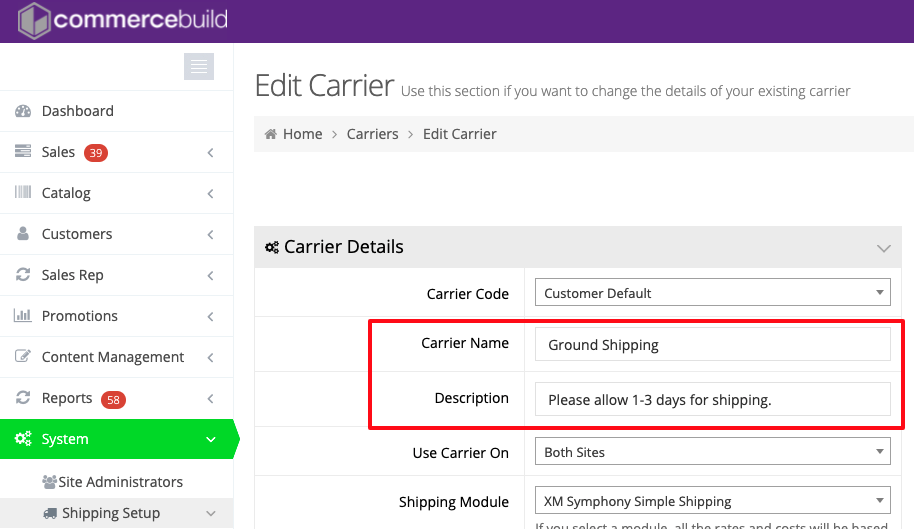Open the Reports menu item
The image size is (914, 529).
click(x=67, y=398)
